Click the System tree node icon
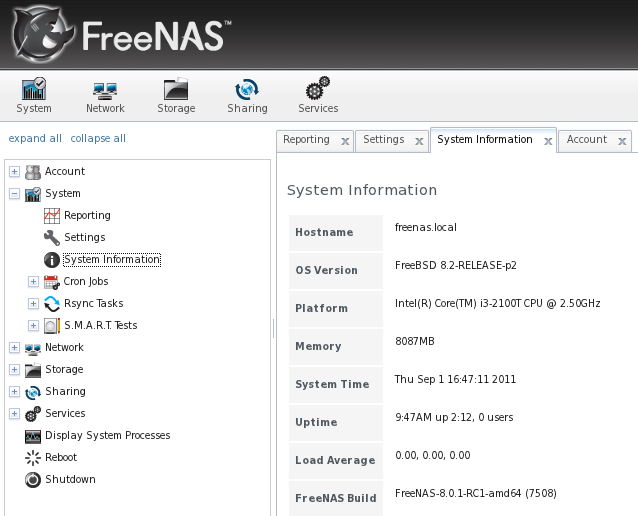 click(33, 194)
